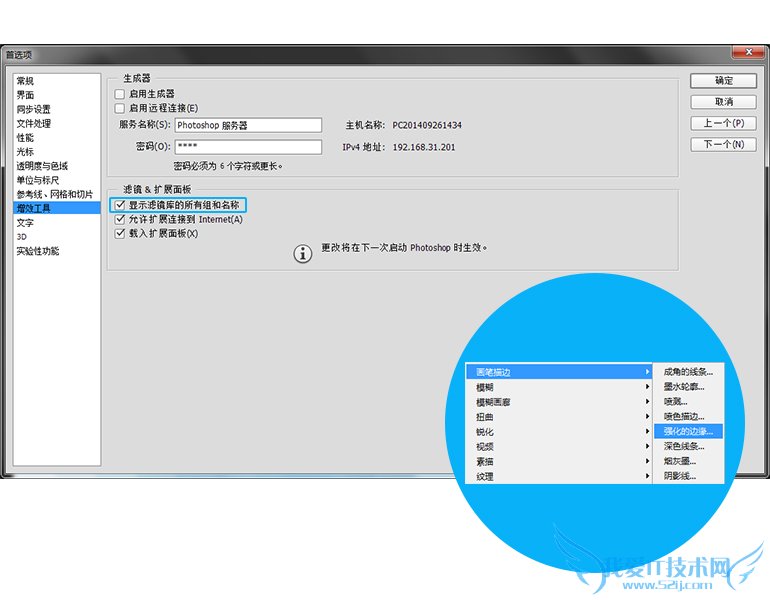Choose 喷色描边... filter
This screenshot has width=770, height=600.
pyautogui.click(x=688, y=416)
